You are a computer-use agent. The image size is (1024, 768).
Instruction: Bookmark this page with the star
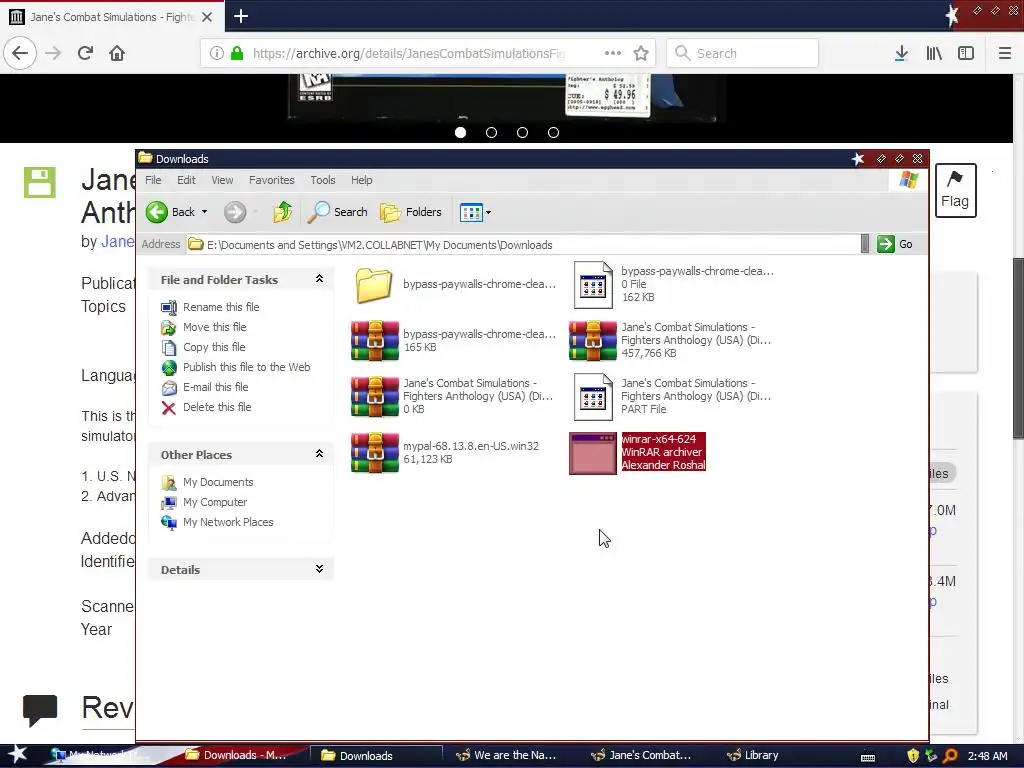641,53
